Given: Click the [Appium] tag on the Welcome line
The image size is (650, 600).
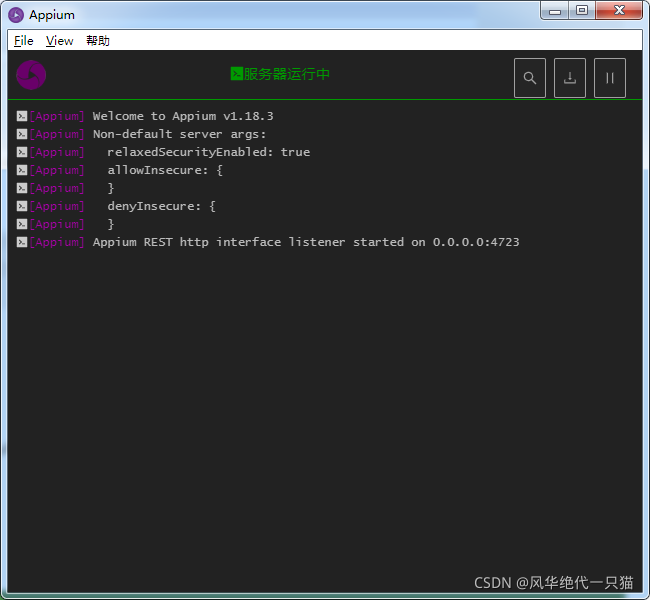Looking at the screenshot, I should tap(57, 116).
